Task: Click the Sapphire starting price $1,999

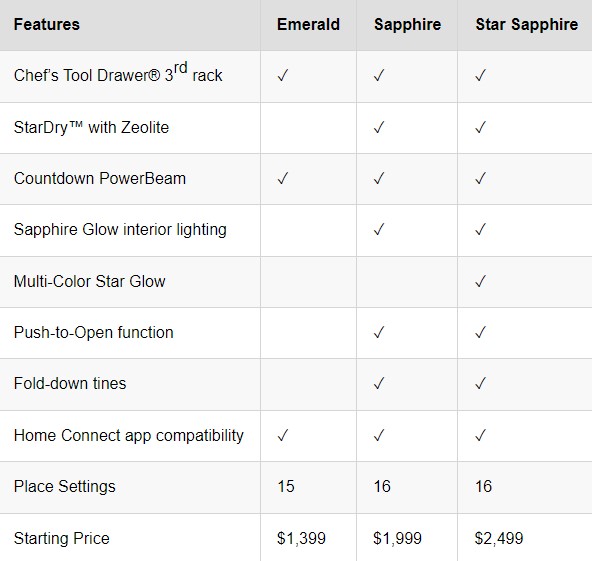Action: pyautogui.click(x=398, y=538)
